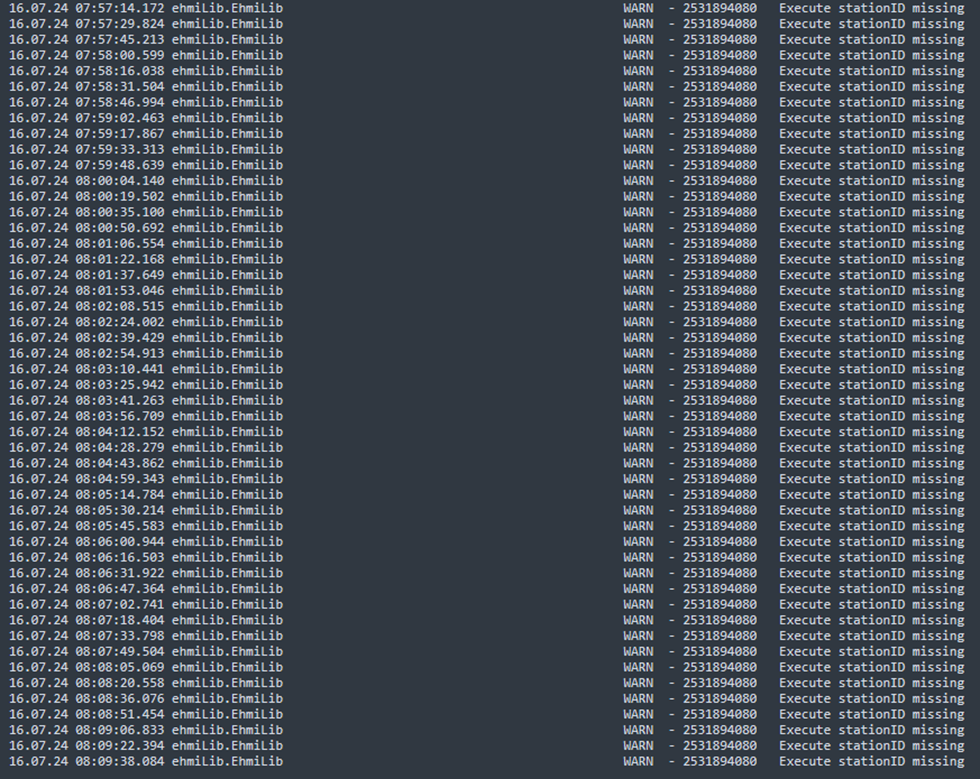Click WARN on the 07:58:46.994 line

tap(638, 103)
